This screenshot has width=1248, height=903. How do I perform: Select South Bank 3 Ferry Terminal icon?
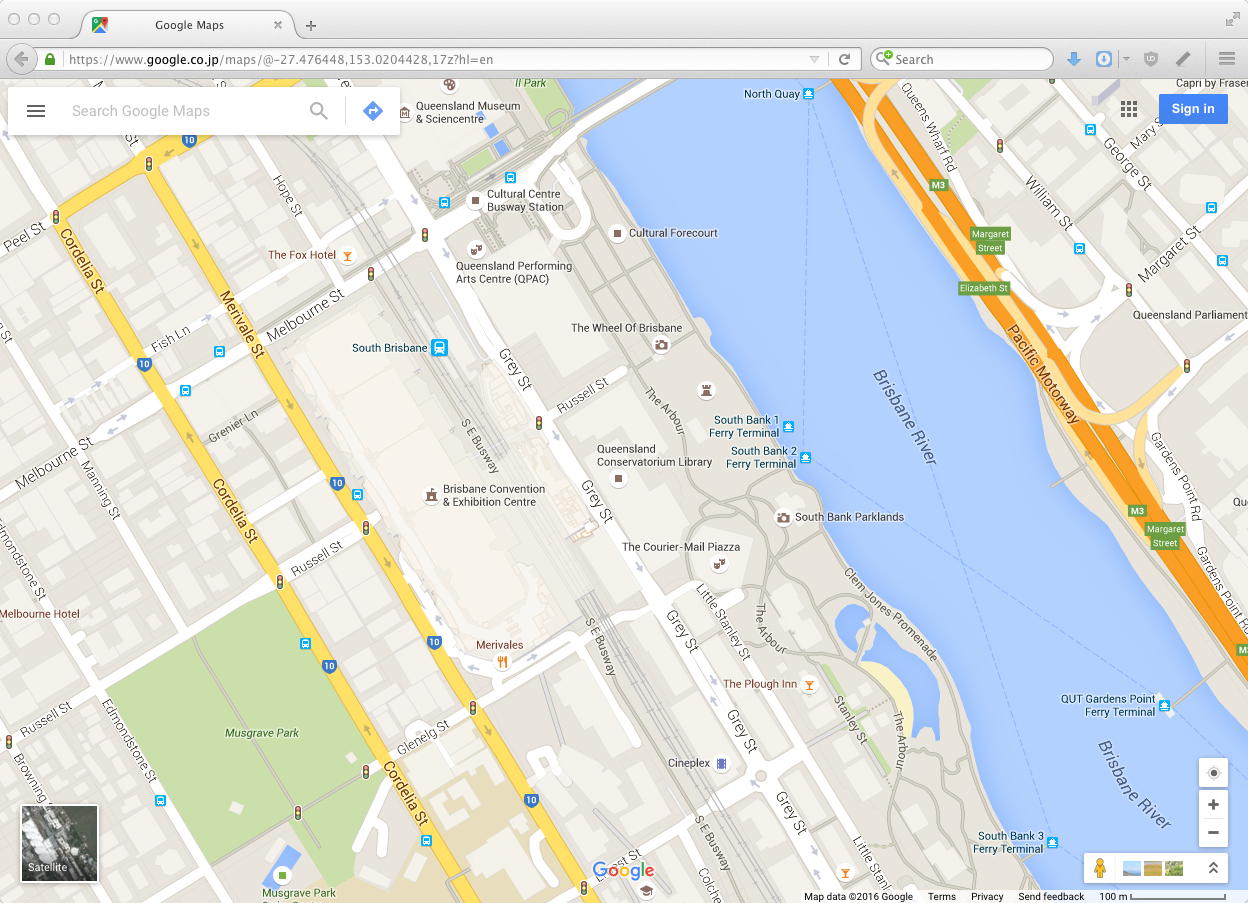(x=1053, y=842)
